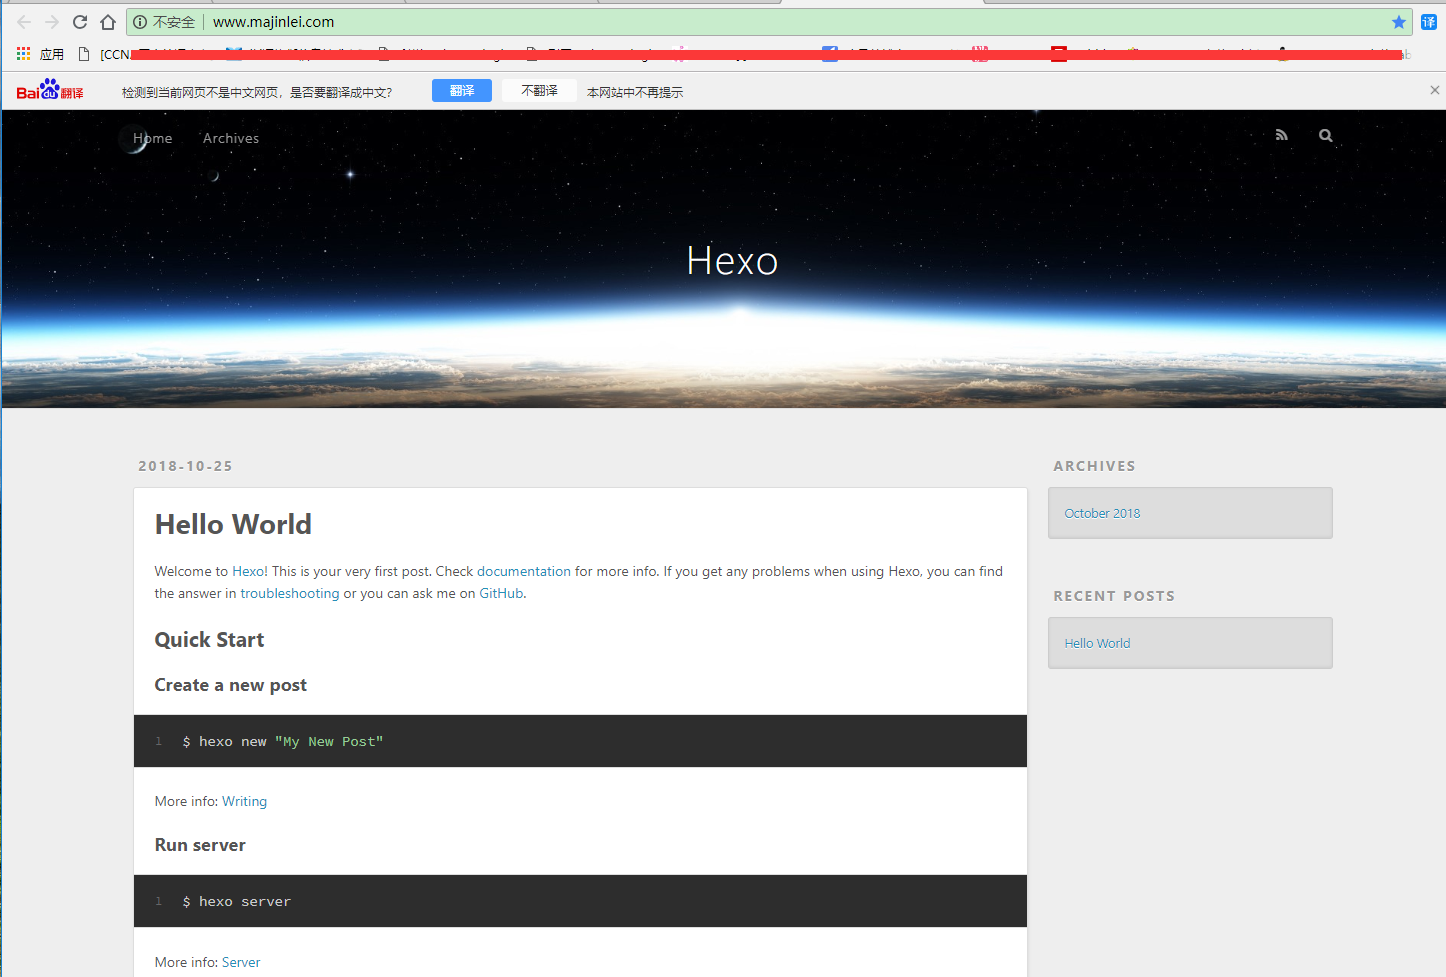The height and width of the screenshot is (977, 1446).
Task: Click the bookmark star in address bar
Action: [x=1399, y=22]
